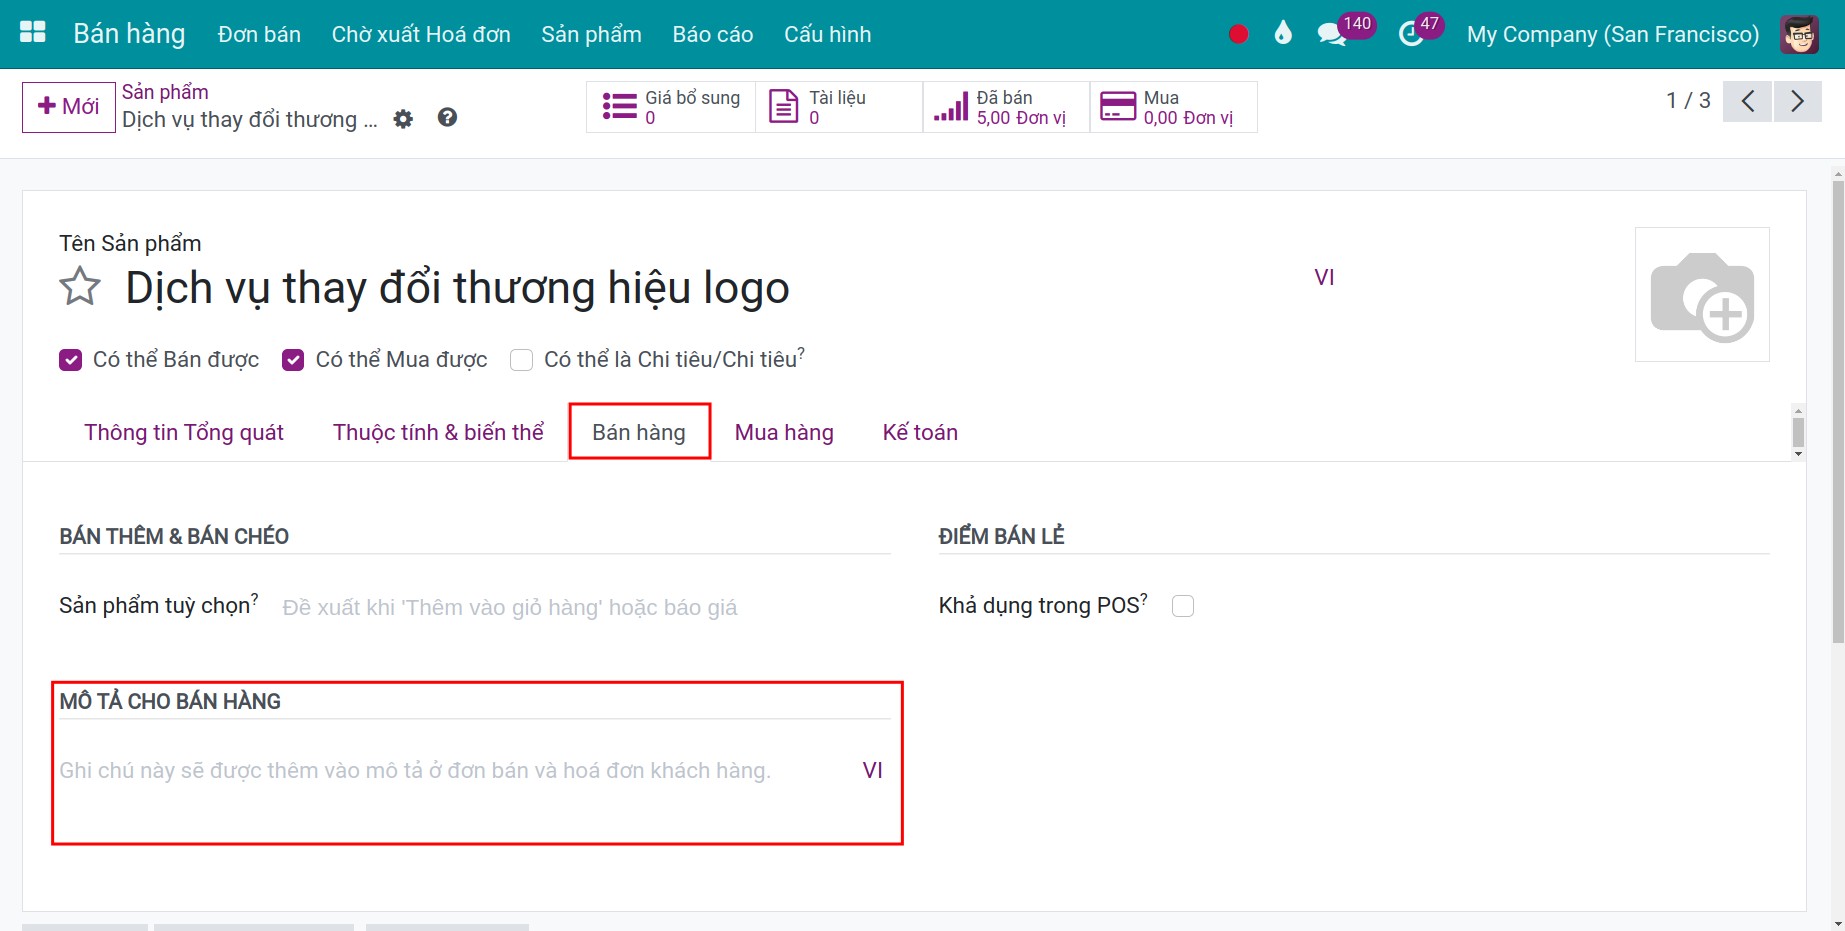
Task: Star the product as favorite
Action: (79, 287)
